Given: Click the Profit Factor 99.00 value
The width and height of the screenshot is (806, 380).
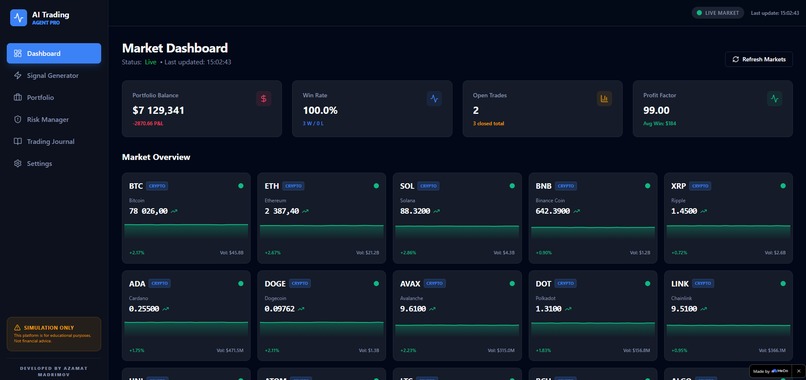Looking at the screenshot, I should (656, 111).
